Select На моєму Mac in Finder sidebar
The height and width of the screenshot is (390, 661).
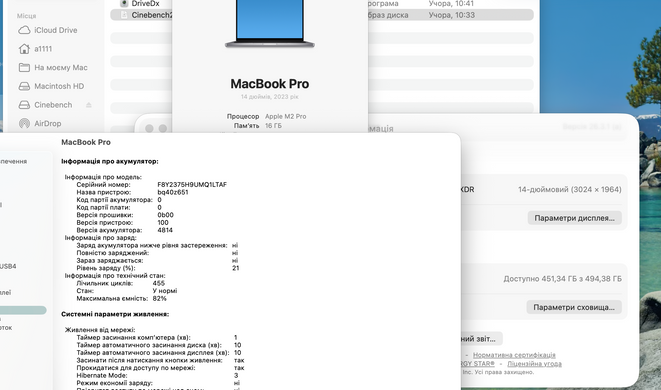point(53,67)
